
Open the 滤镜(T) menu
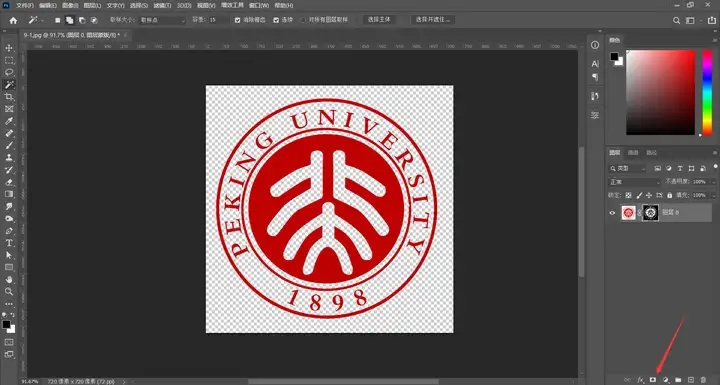click(162, 6)
